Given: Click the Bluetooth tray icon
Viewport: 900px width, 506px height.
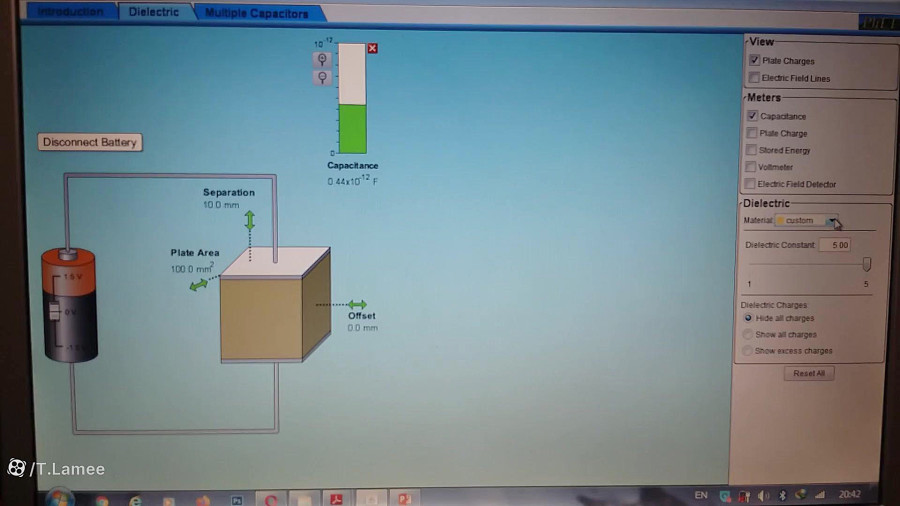Looking at the screenshot, I should 782,495.
